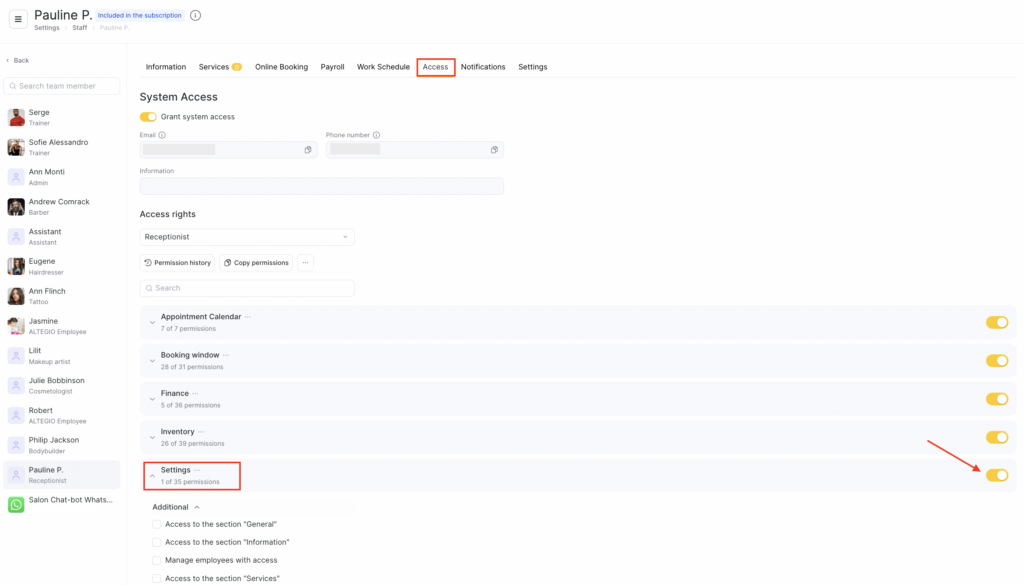Open the Receptionist role dropdown
Image resolution: width=1024 pixels, height=585 pixels.
click(x=247, y=237)
